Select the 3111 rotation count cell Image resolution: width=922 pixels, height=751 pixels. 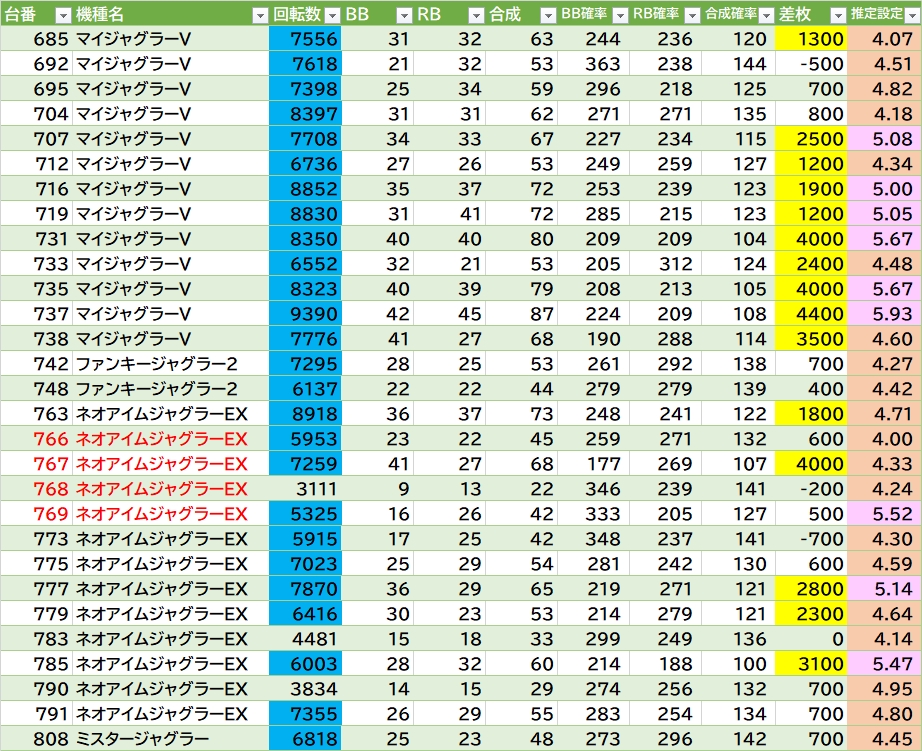click(305, 489)
